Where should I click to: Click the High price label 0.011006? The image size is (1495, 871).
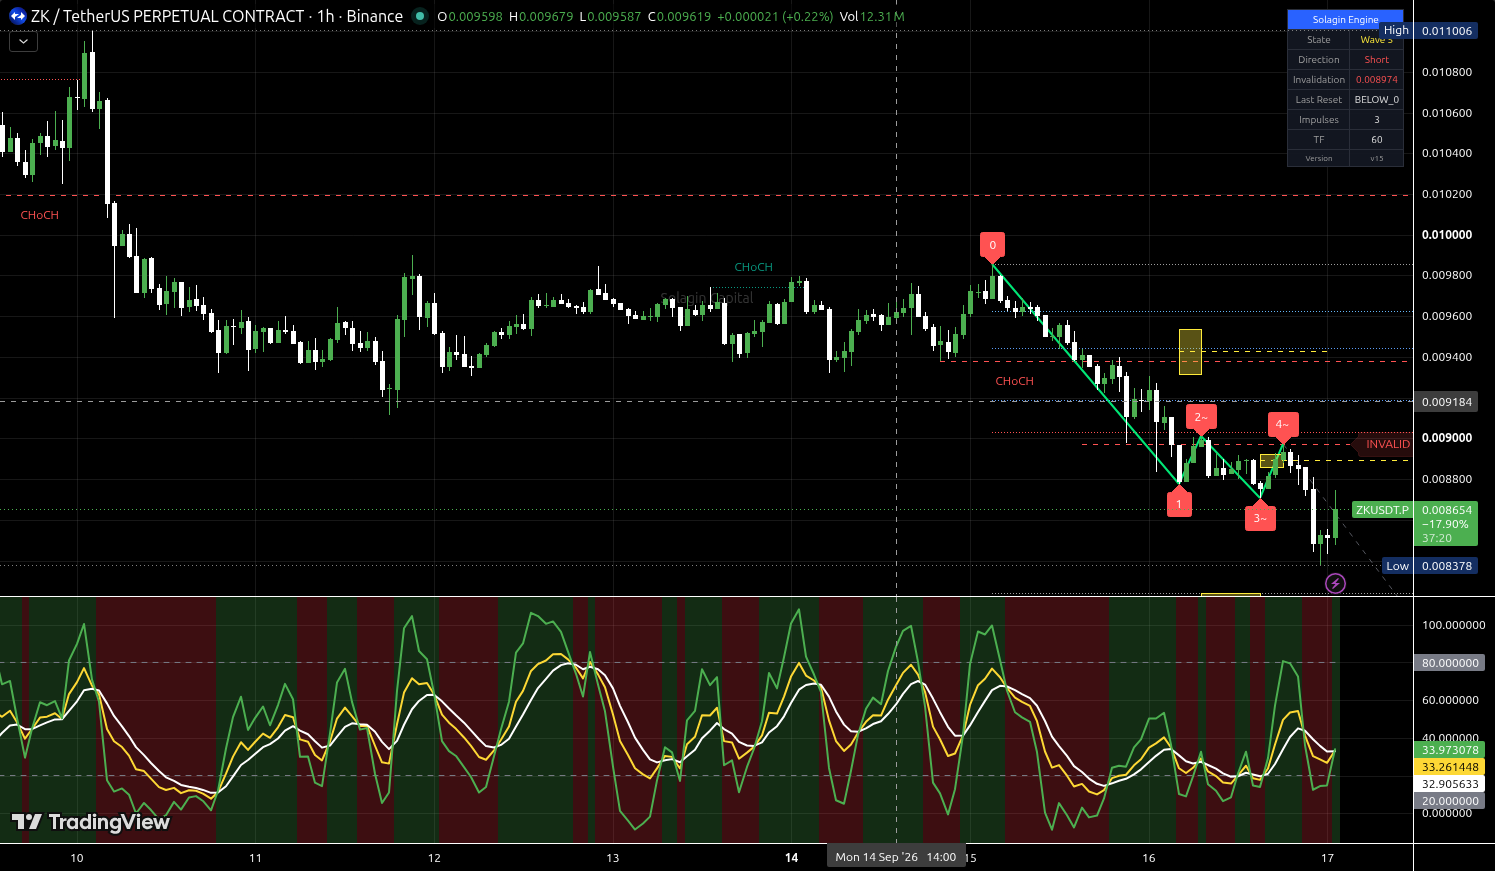(1447, 31)
